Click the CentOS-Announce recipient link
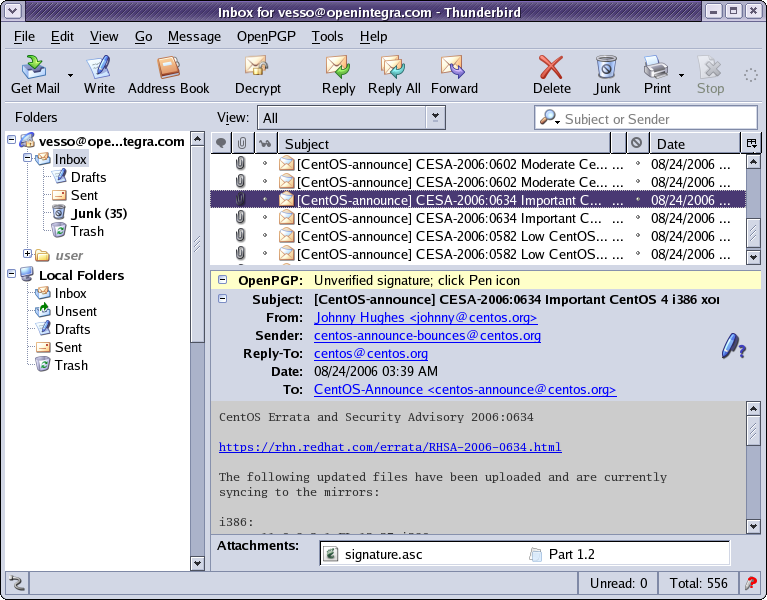The image size is (767, 600). (x=465, y=390)
